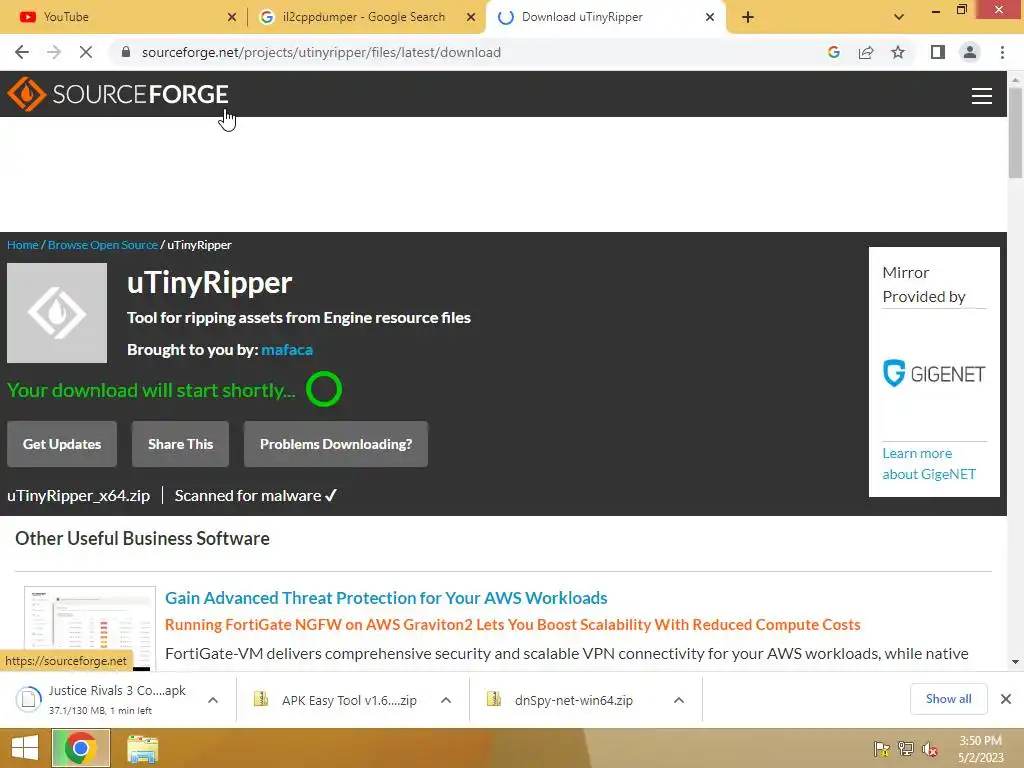Image resolution: width=1024 pixels, height=768 pixels.
Task: Click the heading text 'Other Useful Business Software'
Action: tap(142, 538)
